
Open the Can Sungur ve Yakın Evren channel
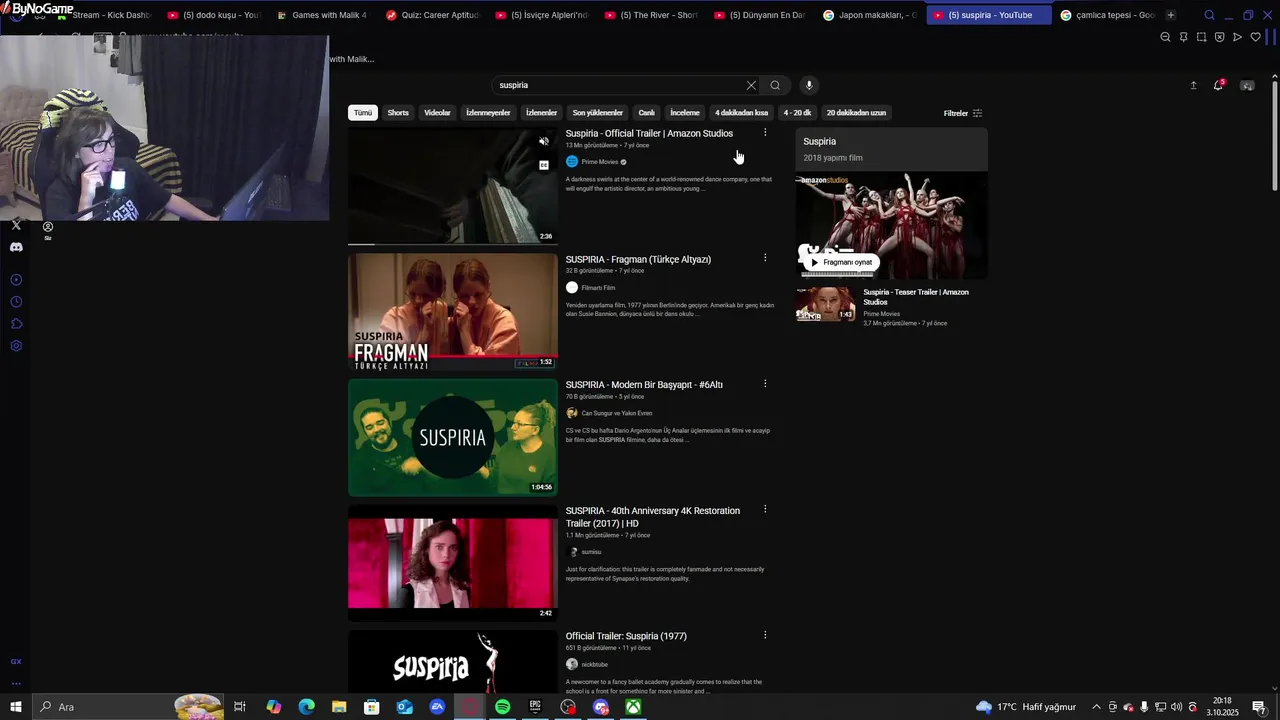coord(616,413)
